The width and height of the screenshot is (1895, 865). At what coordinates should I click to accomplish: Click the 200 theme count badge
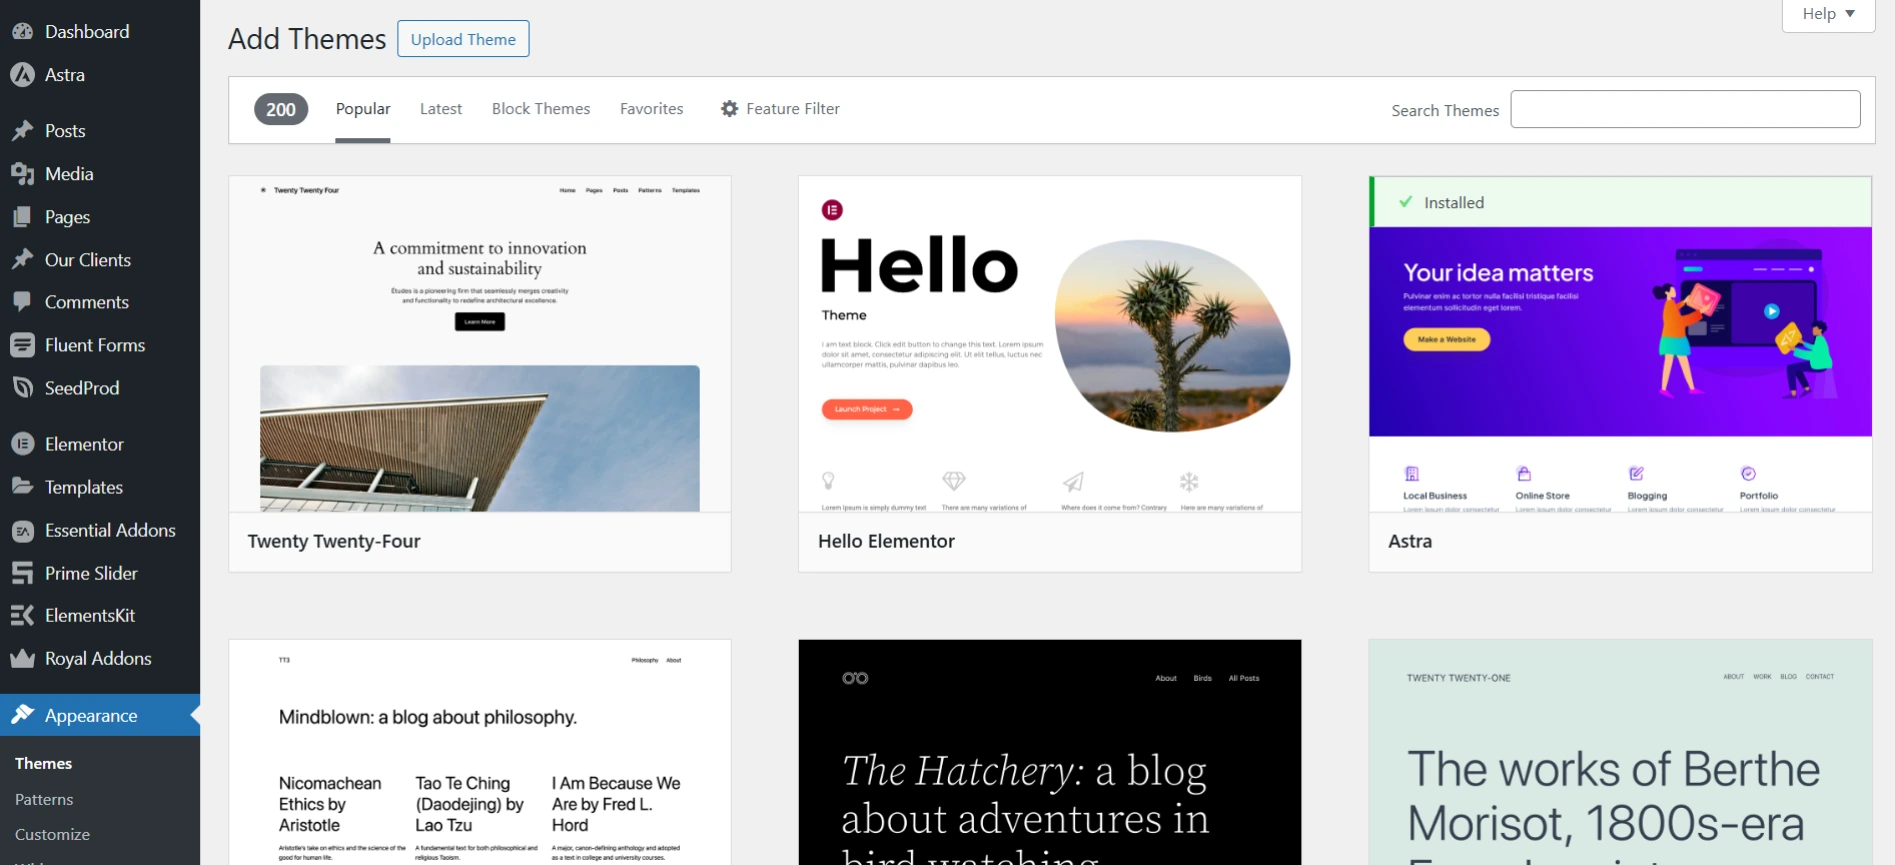tap(281, 109)
